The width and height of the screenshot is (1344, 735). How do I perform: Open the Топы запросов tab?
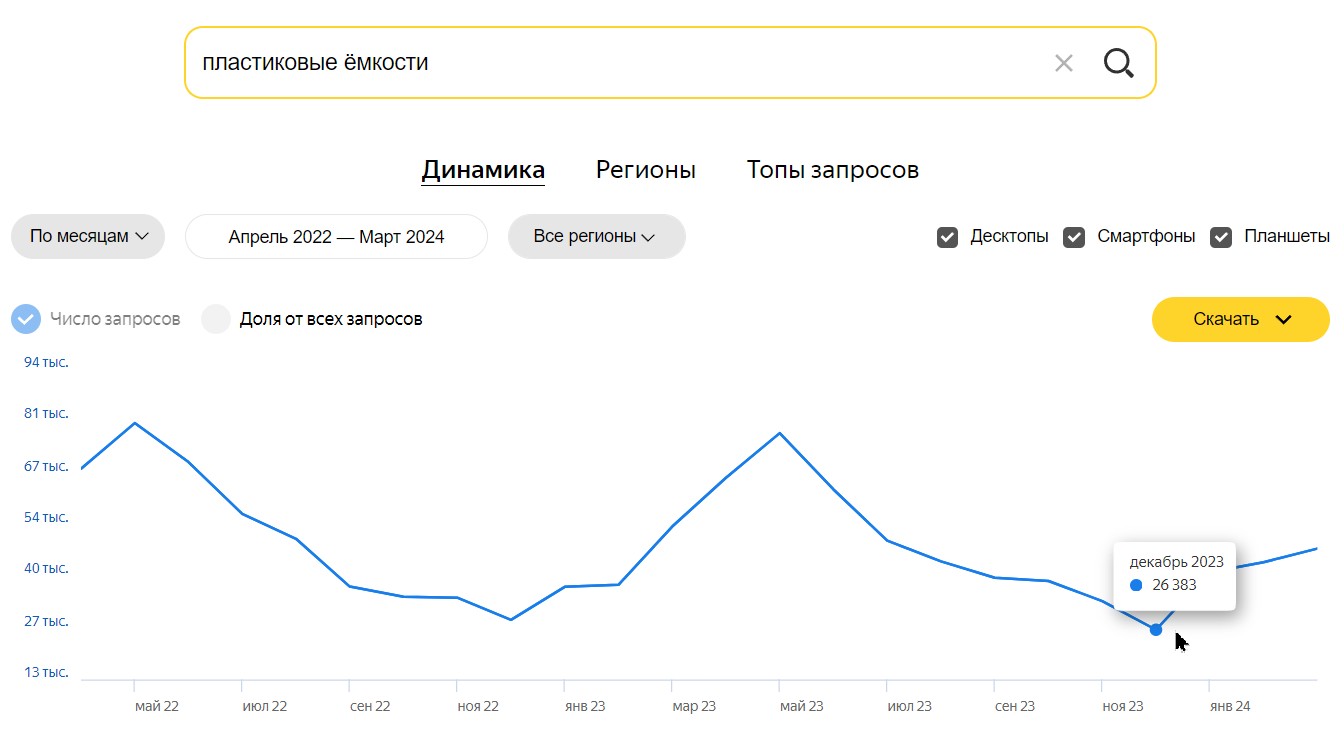[833, 170]
